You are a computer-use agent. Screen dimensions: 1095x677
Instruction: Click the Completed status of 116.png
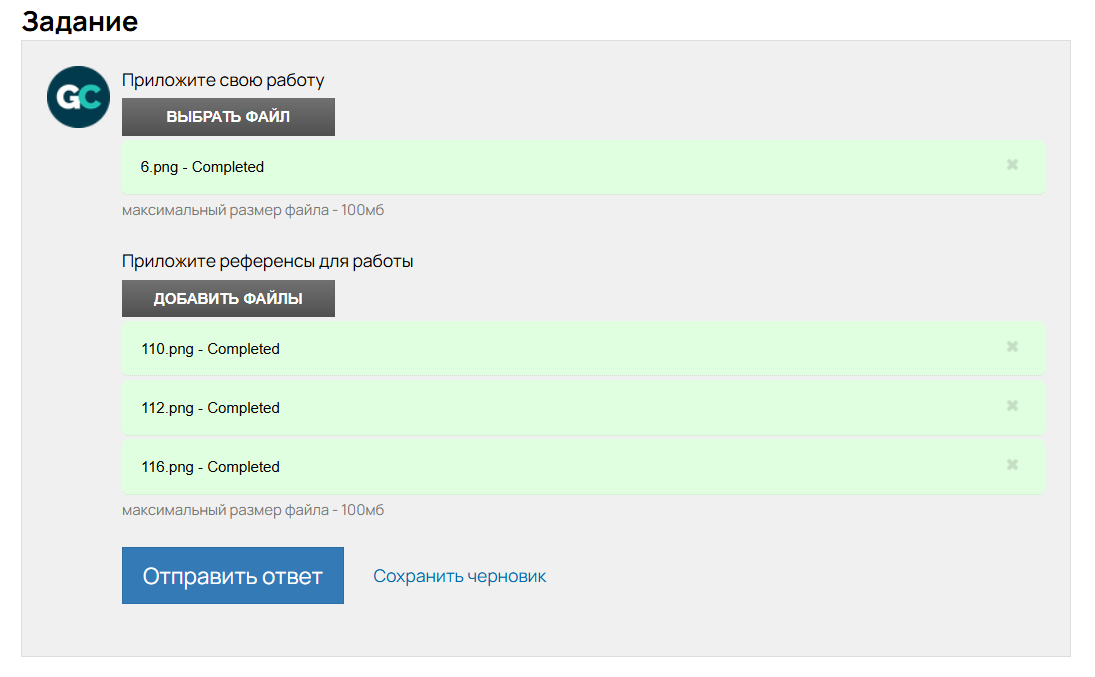(x=243, y=467)
